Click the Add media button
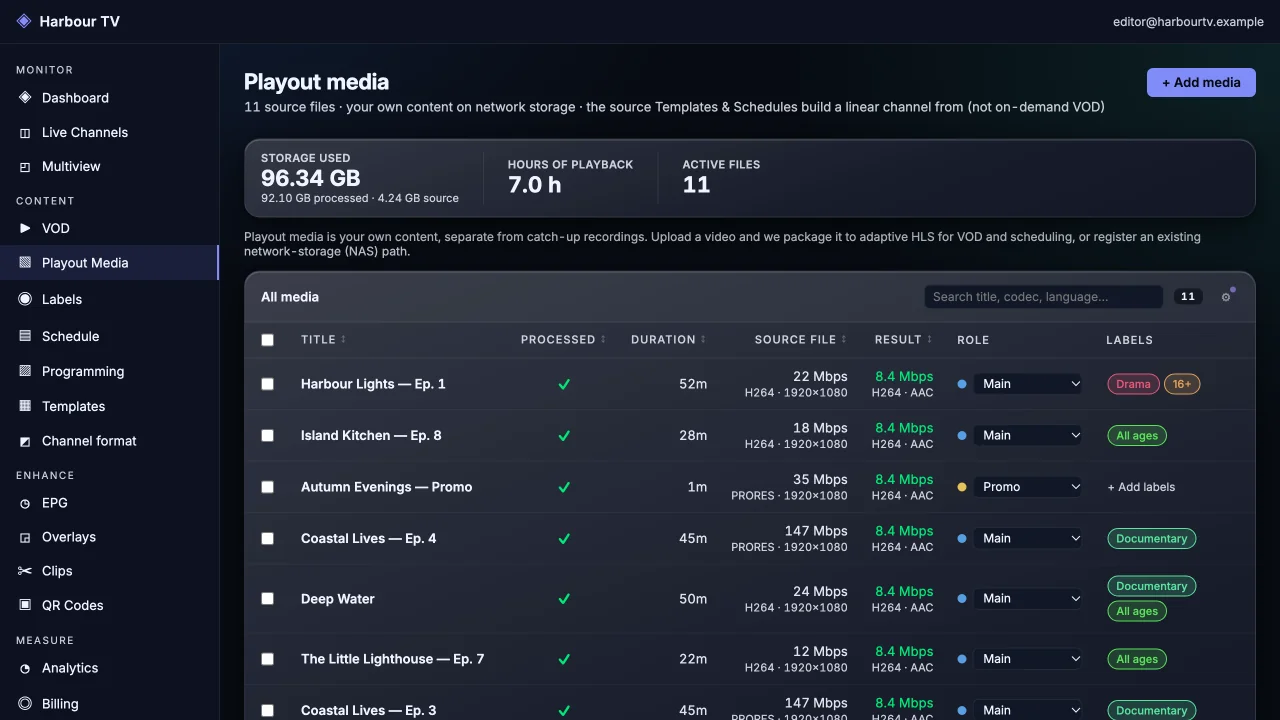This screenshot has height=720, width=1280. (x=1201, y=83)
